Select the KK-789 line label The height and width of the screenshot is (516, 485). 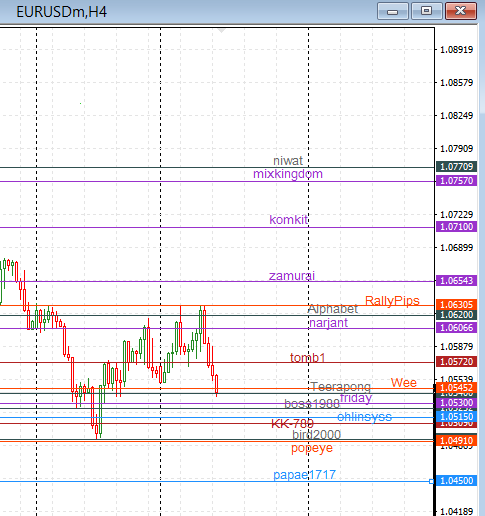292,424
